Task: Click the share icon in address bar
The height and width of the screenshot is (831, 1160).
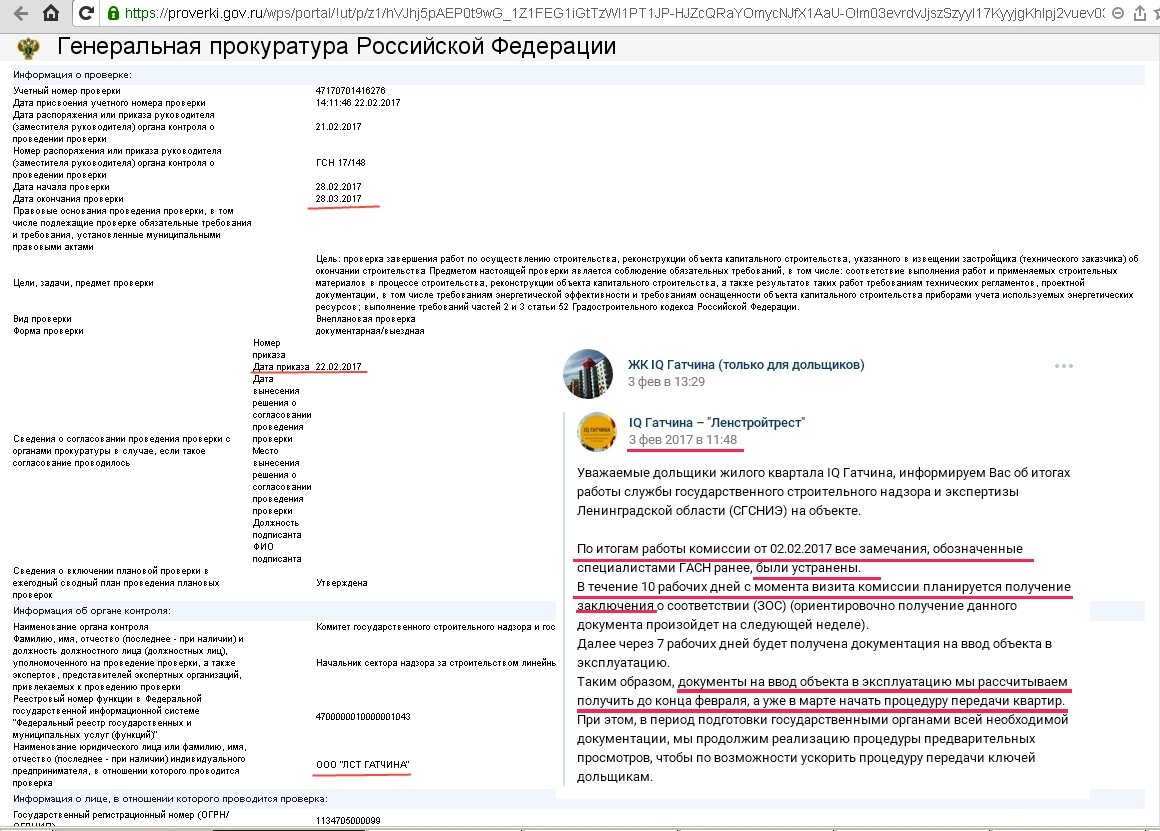Action: (1140, 13)
